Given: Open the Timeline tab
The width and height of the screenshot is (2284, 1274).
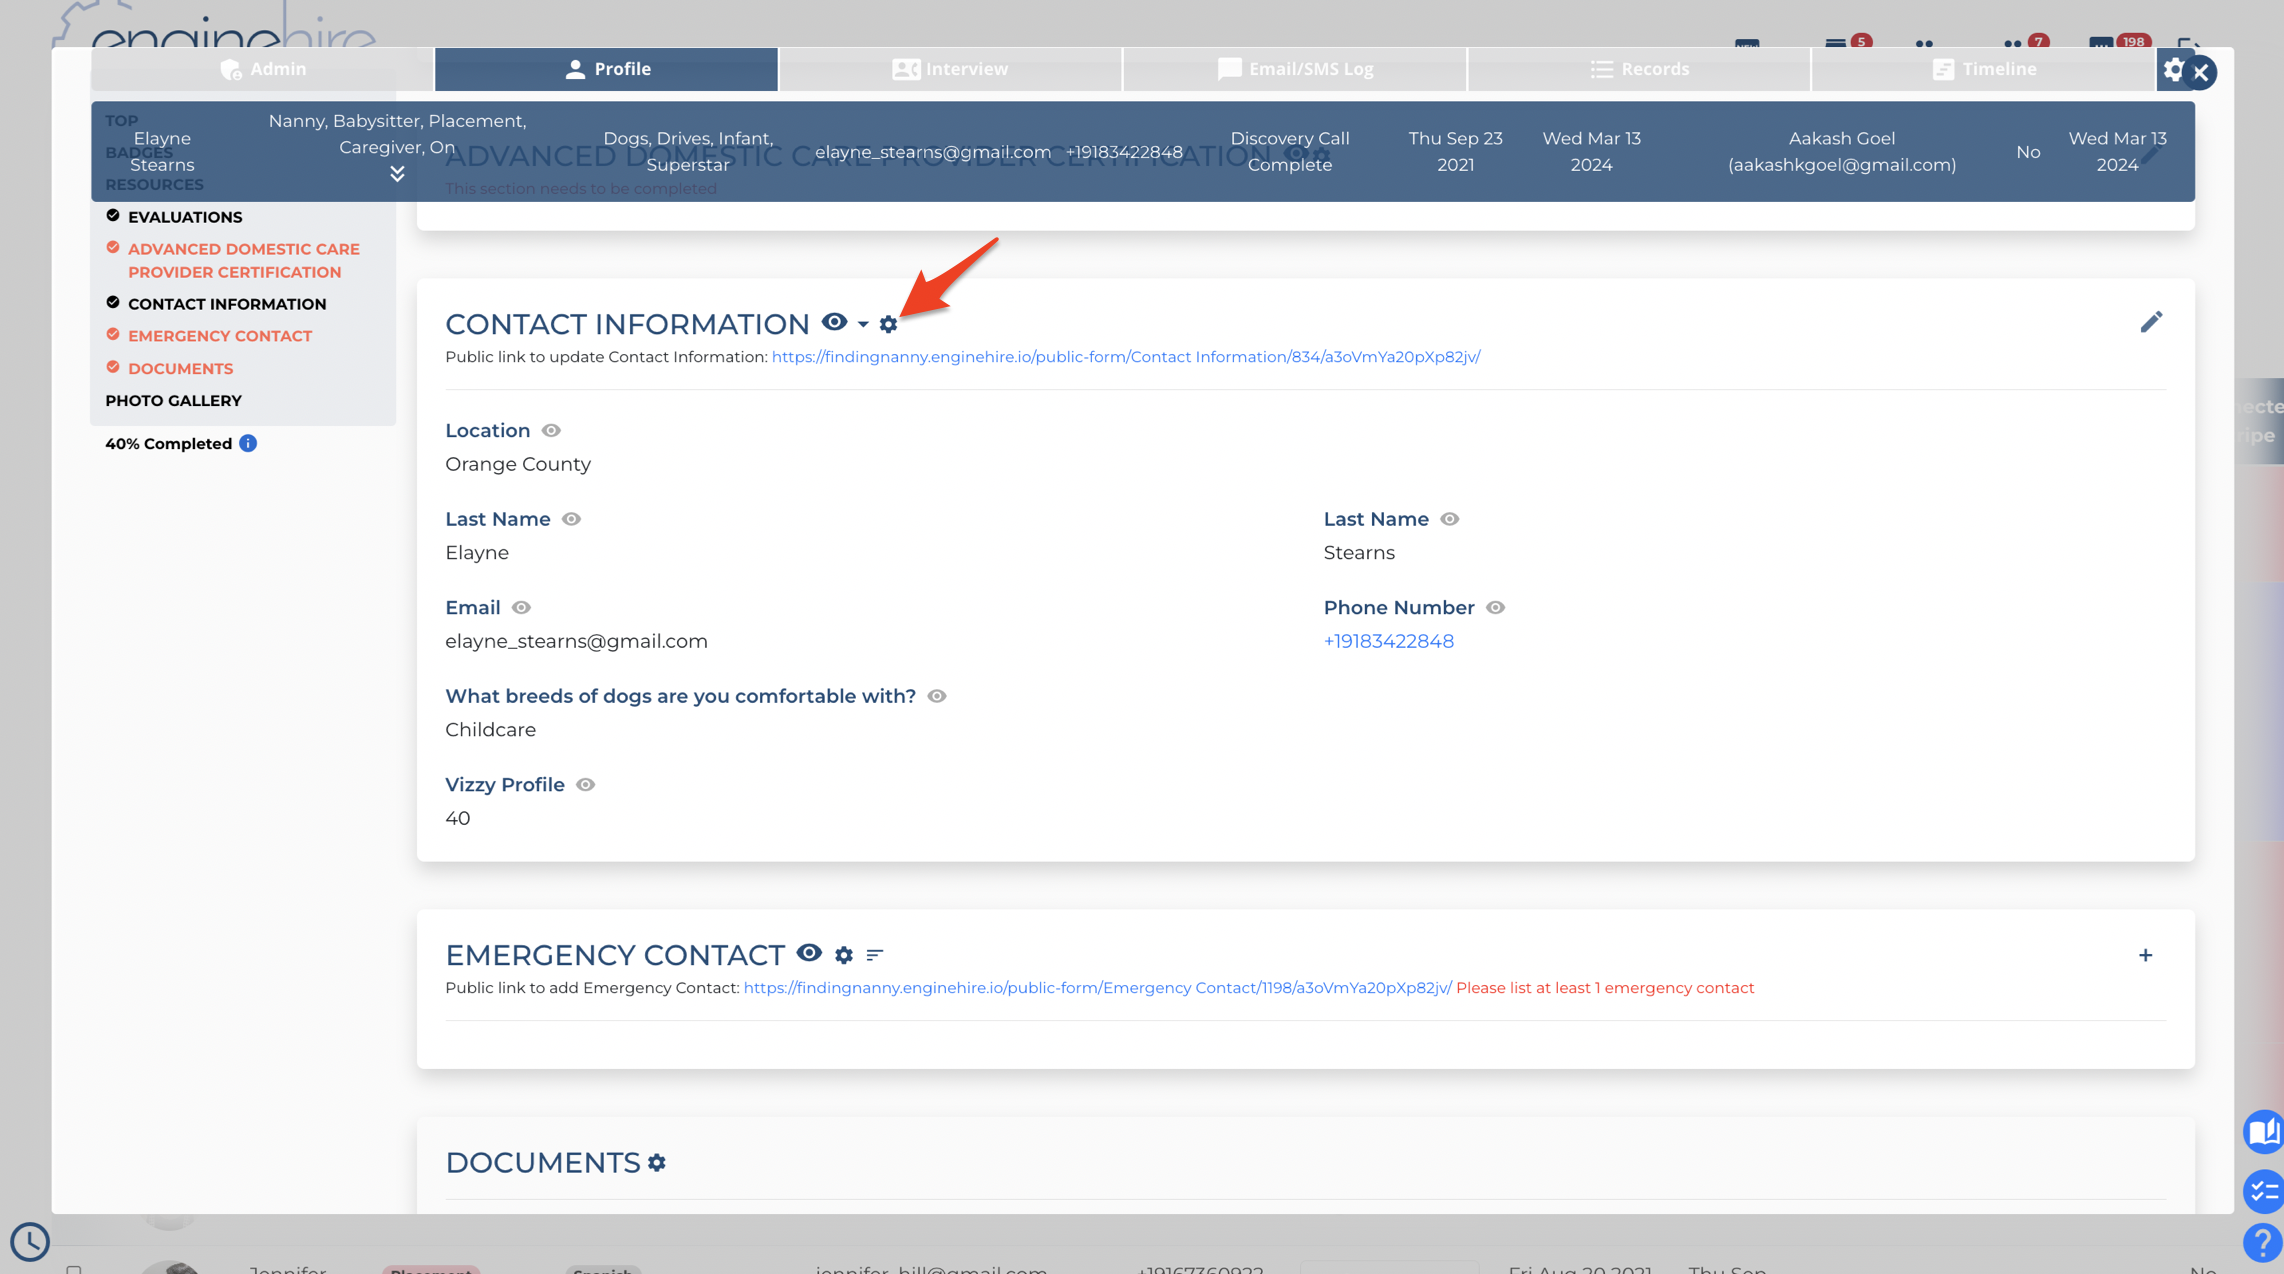Looking at the screenshot, I should point(1983,69).
